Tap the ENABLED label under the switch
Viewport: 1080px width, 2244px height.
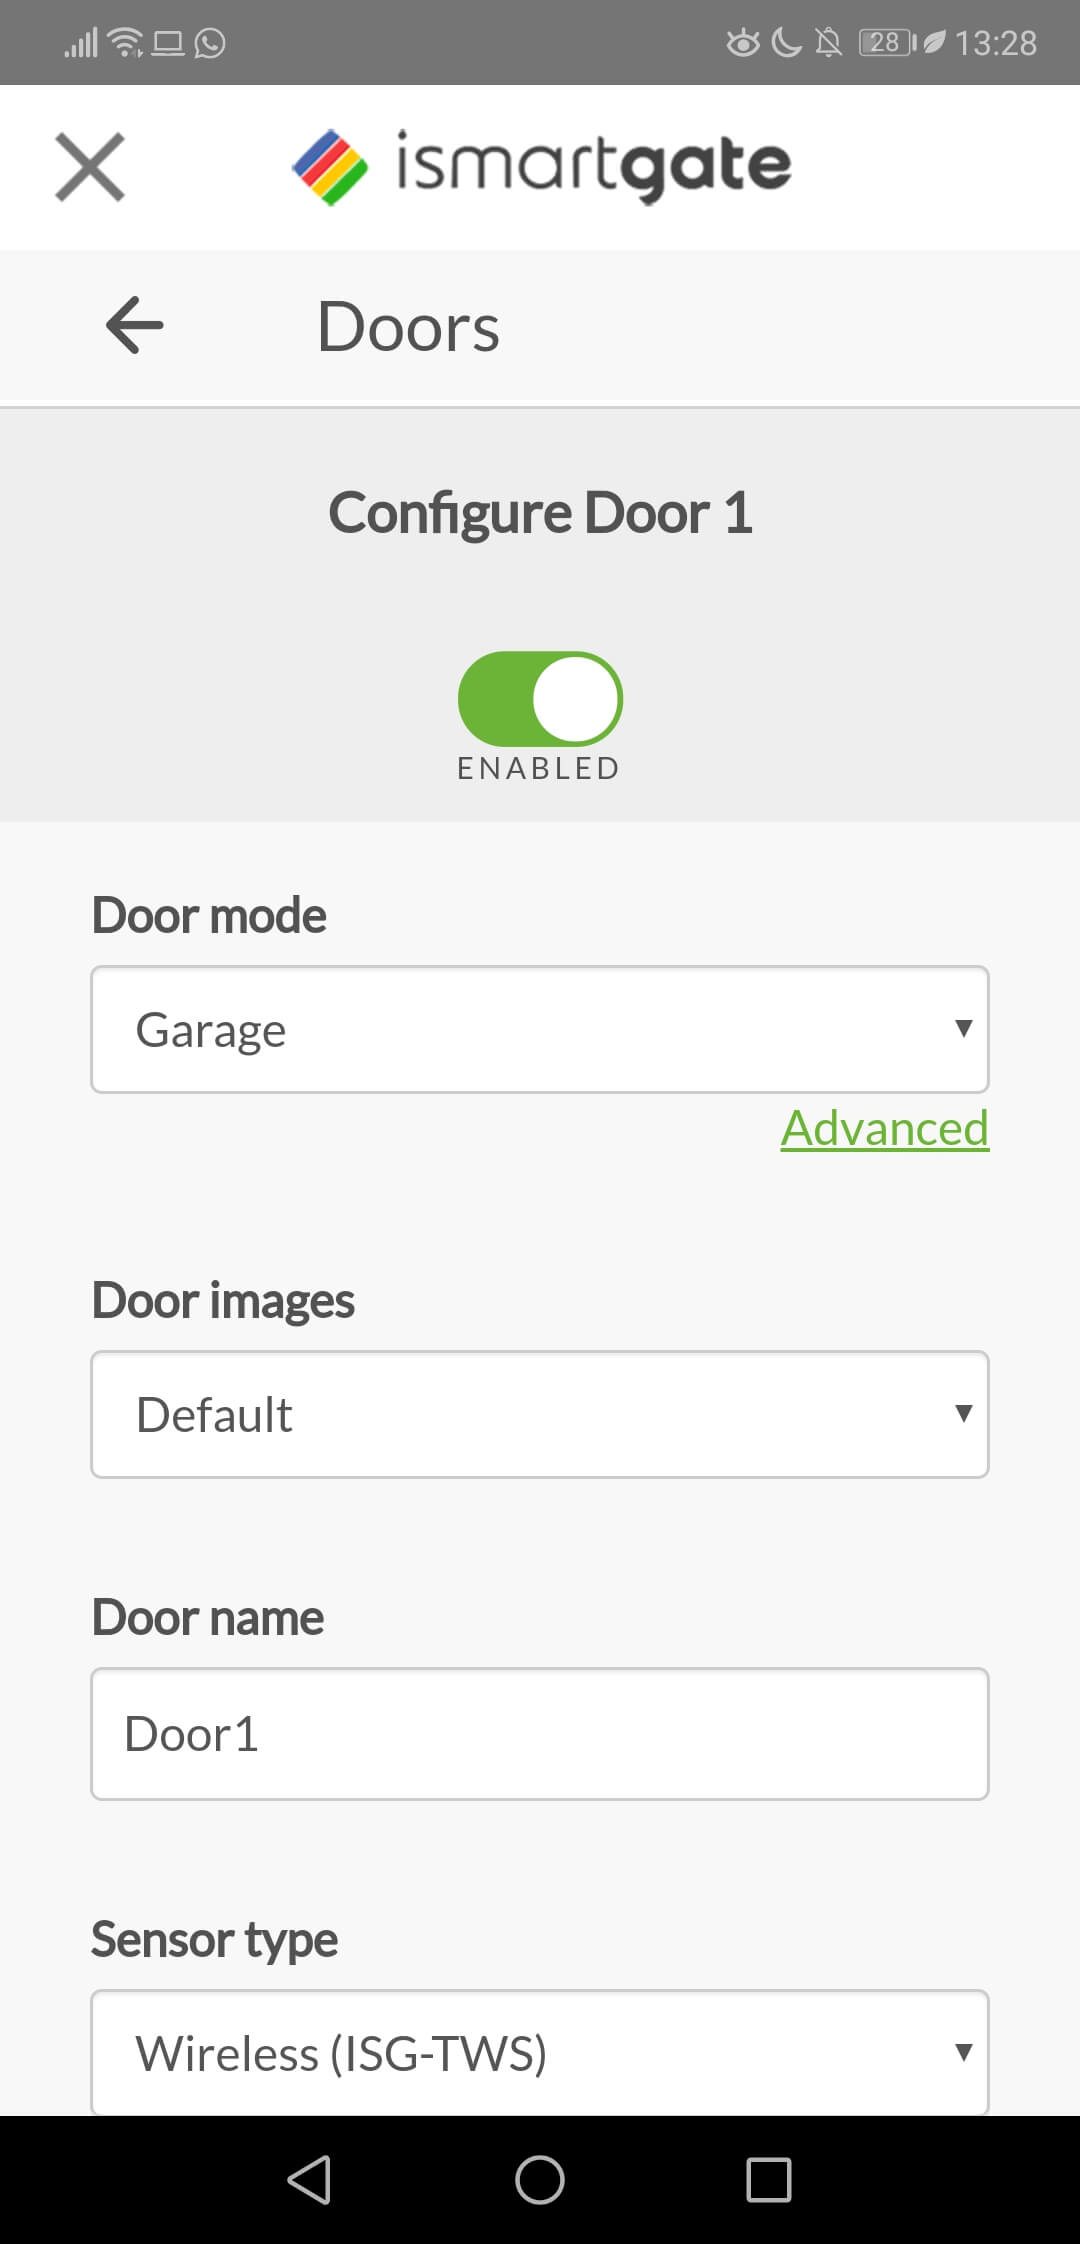coord(539,768)
